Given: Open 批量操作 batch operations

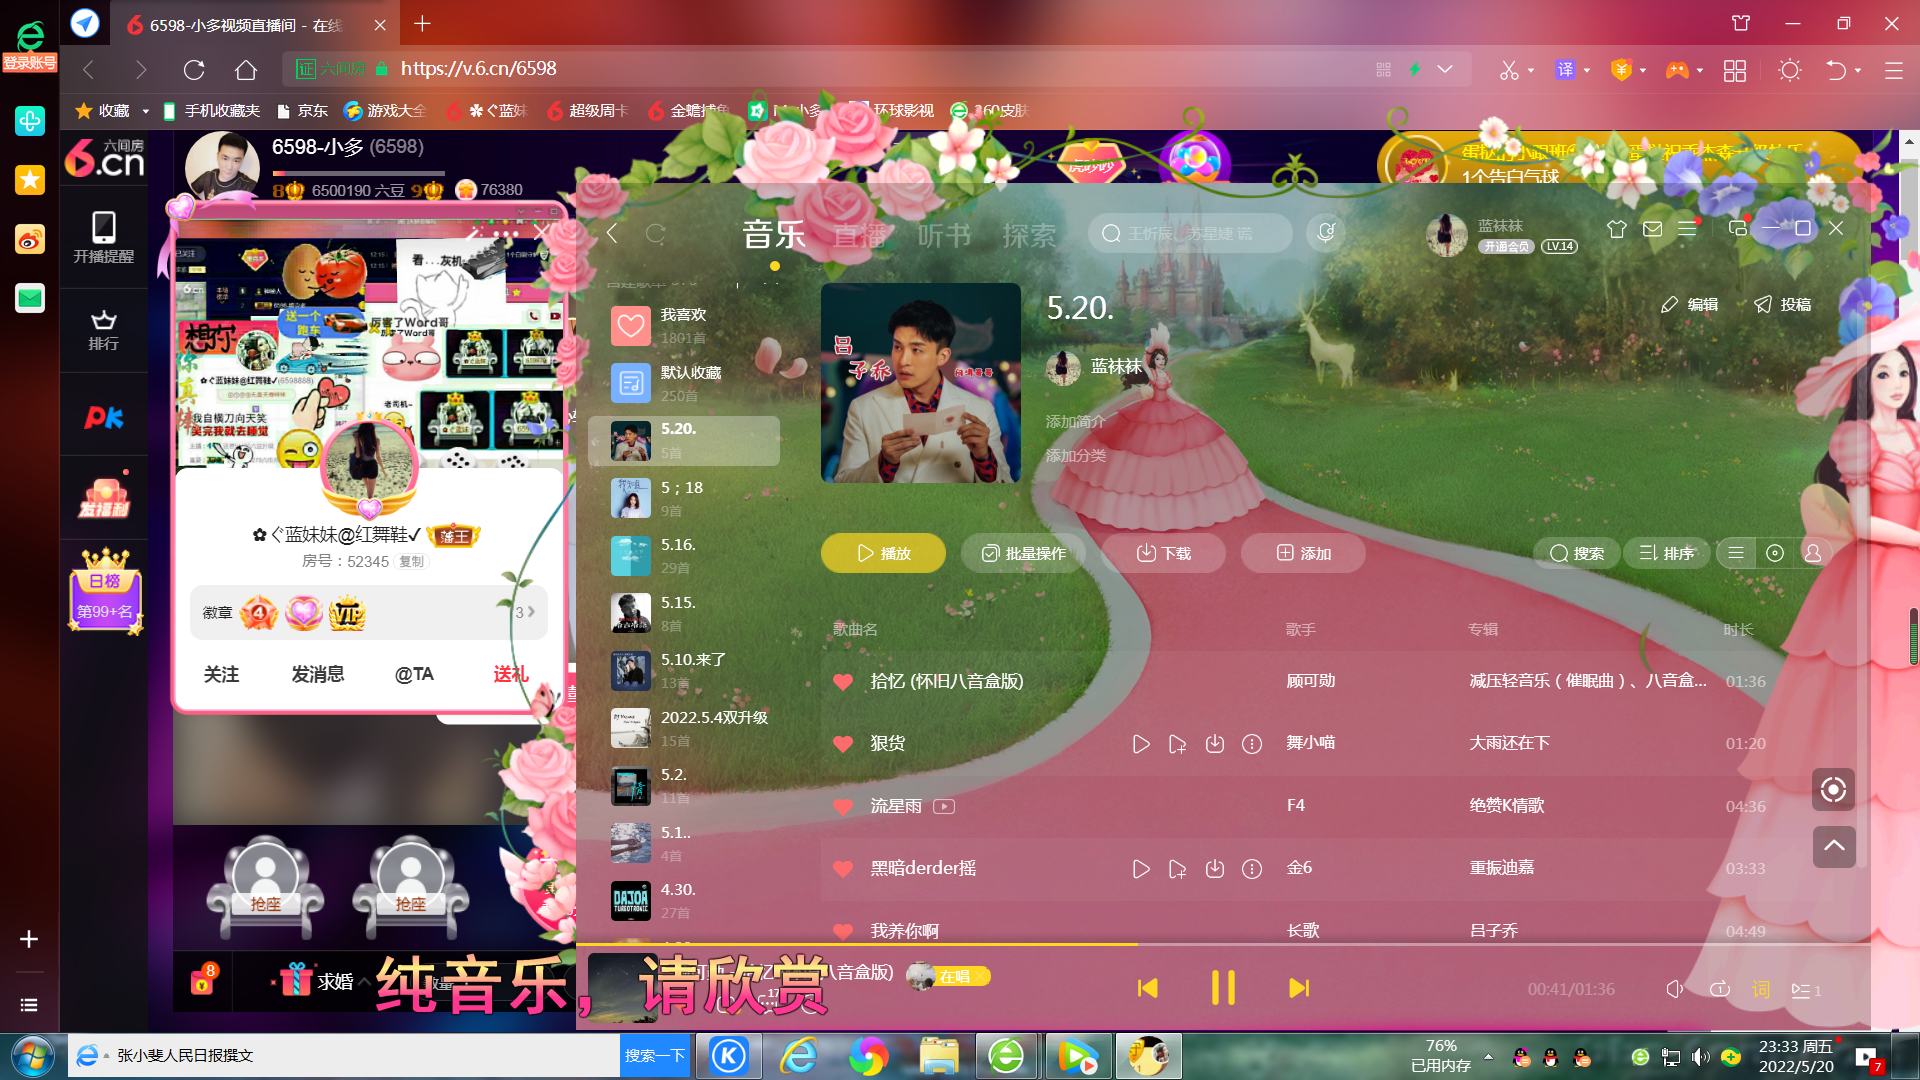Looking at the screenshot, I should point(1024,553).
